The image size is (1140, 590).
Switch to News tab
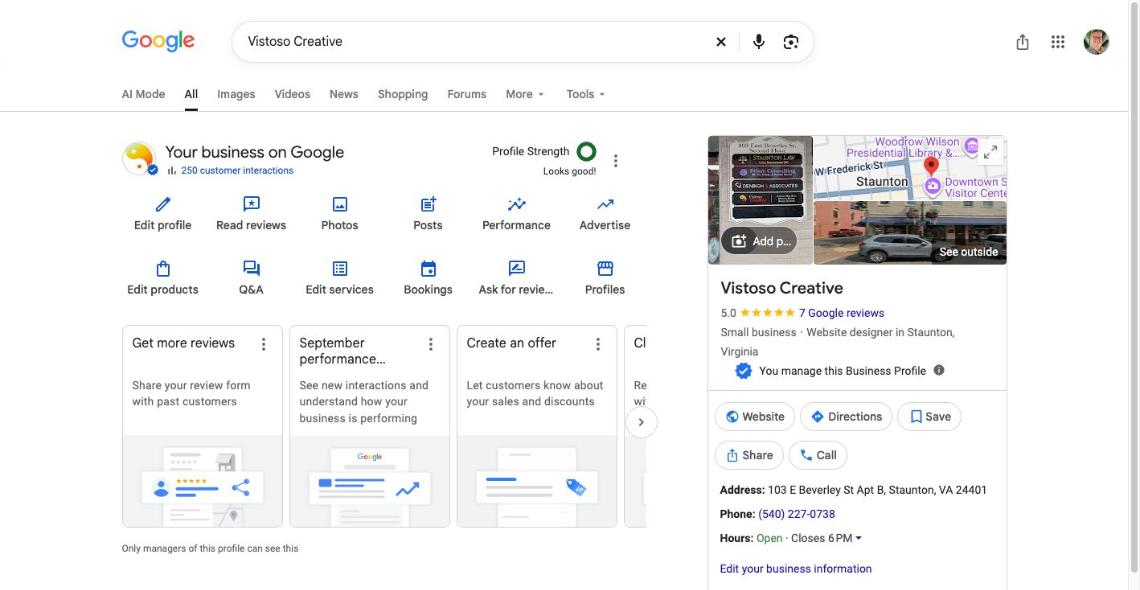344,94
